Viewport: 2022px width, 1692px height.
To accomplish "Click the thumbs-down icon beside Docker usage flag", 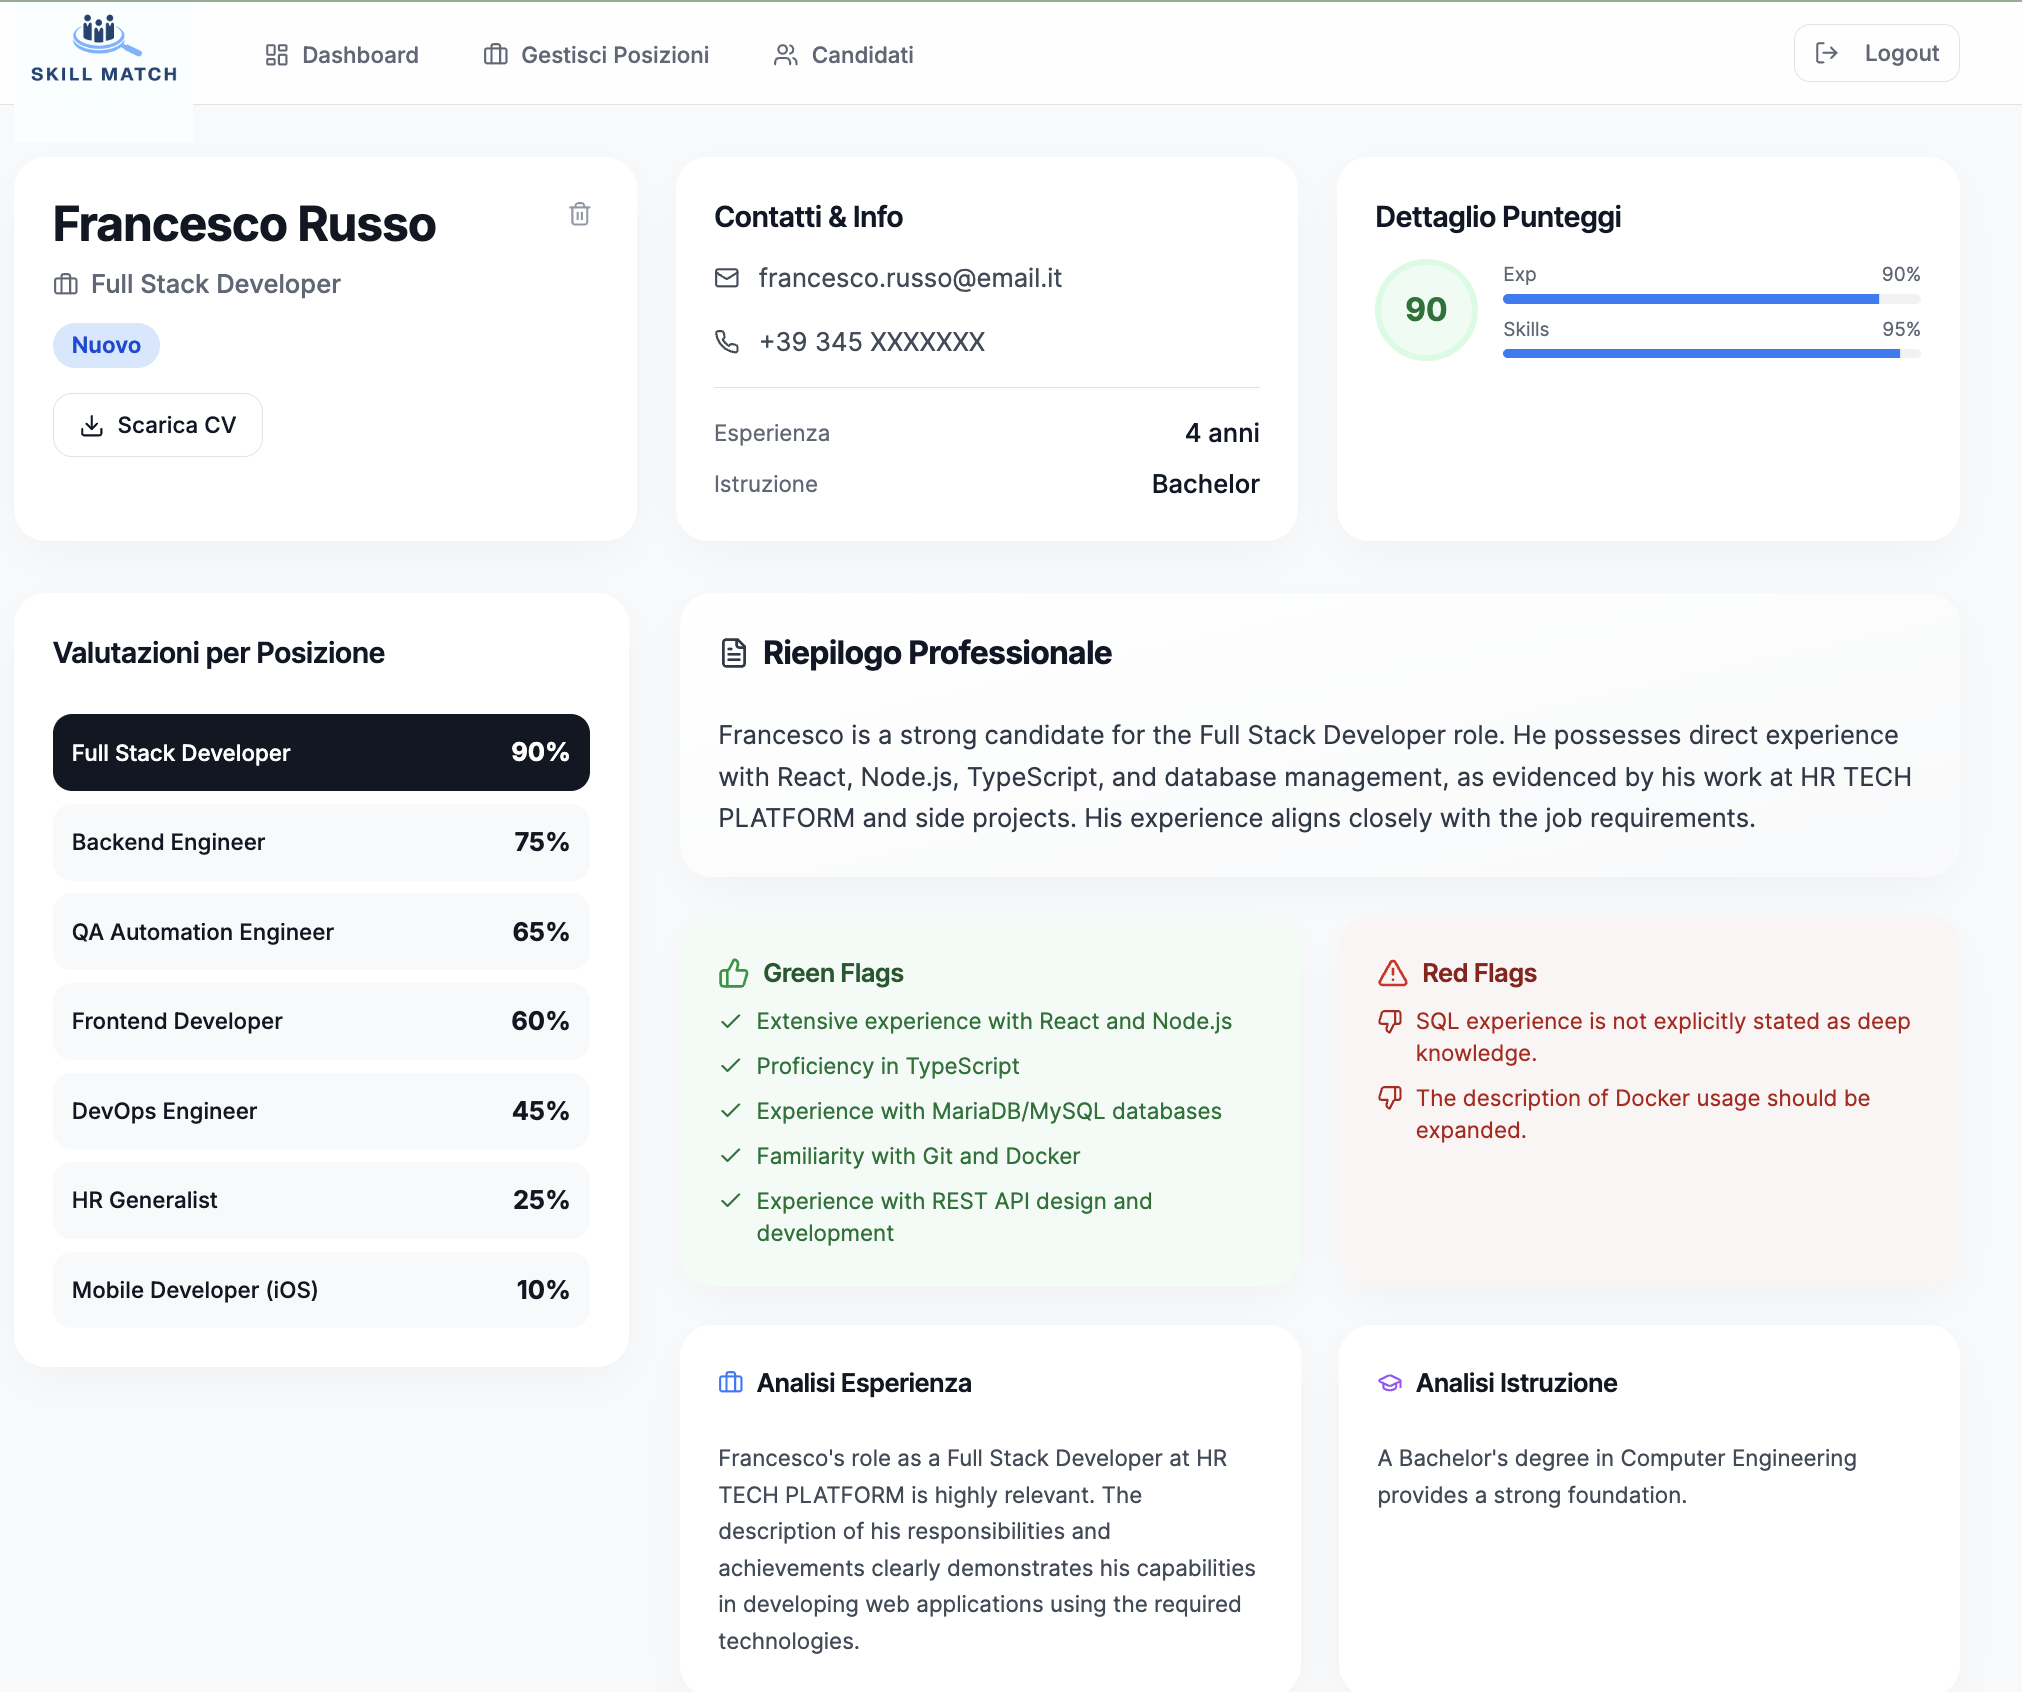I will tap(1390, 1098).
